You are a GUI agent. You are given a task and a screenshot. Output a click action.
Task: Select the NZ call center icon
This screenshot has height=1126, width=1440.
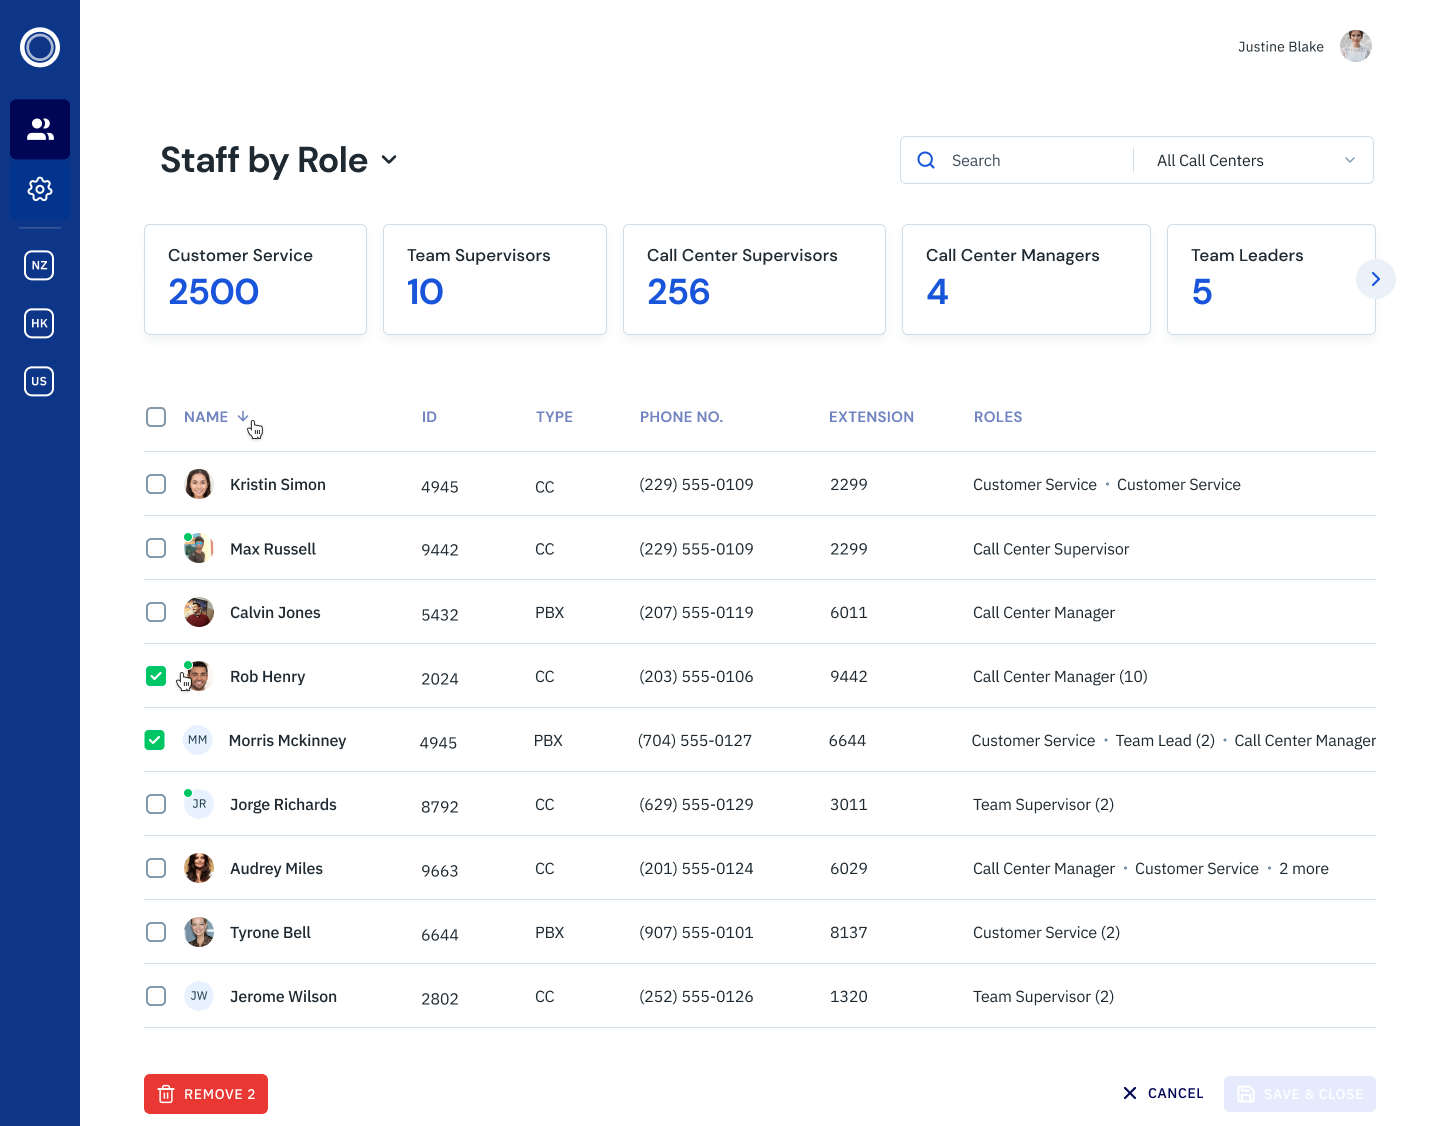click(39, 265)
